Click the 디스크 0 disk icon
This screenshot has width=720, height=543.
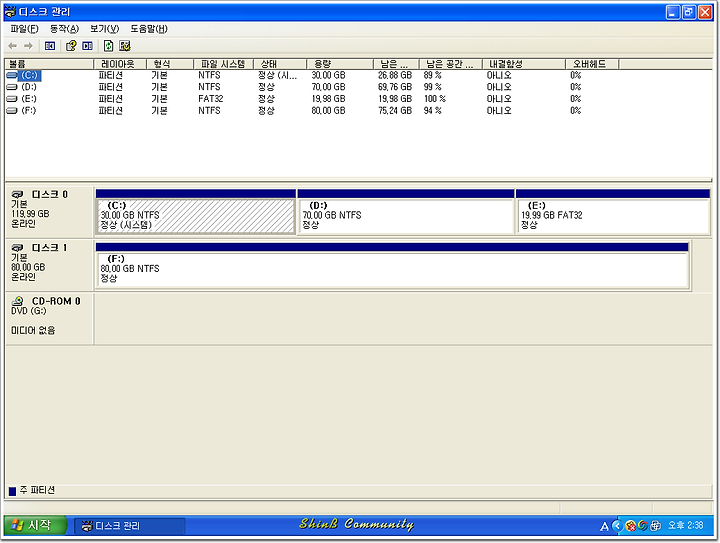pyautogui.click(x=17, y=195)
